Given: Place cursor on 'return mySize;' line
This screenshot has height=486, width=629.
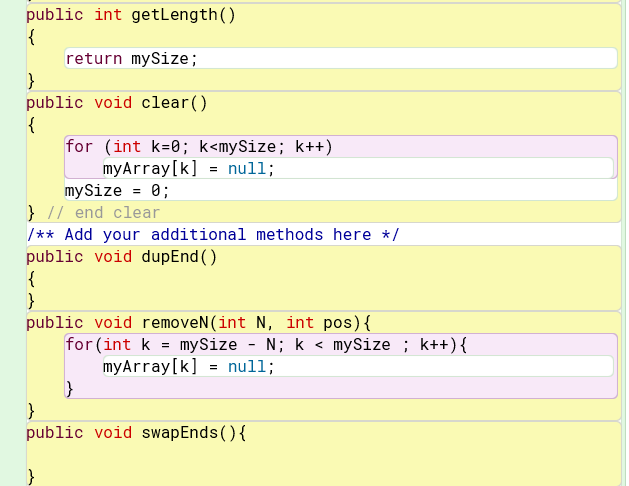Looking at the screenshot, I should point(132,59).
